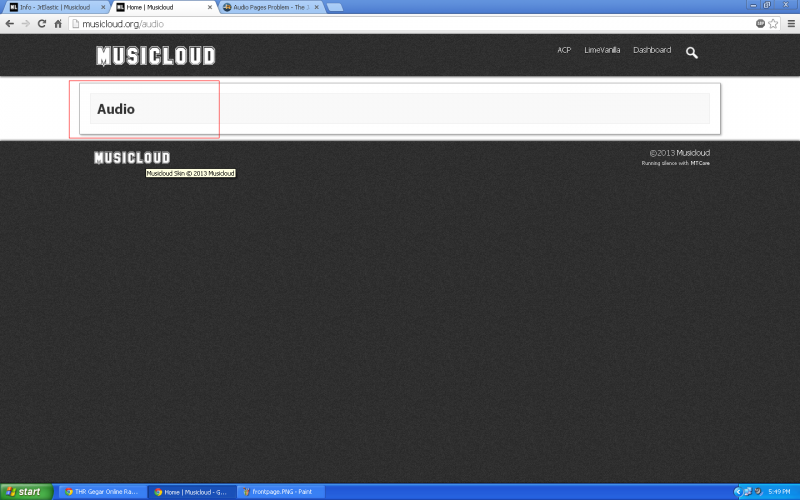Go to browser home page icon
This screenshot has width=800, height=500.
tap(58, 23)
